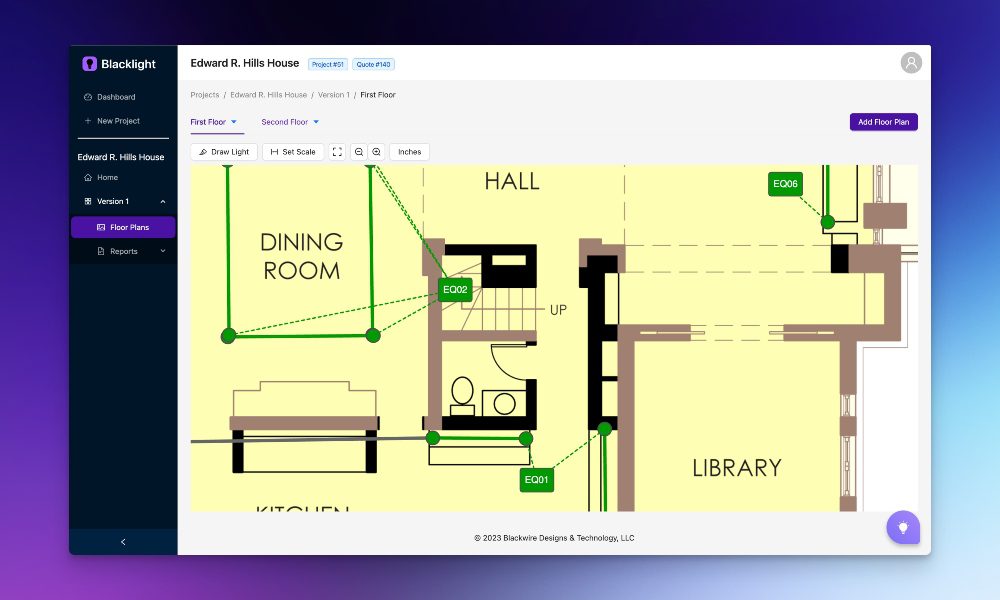Viewport: 1000px width, 600px height.
Task: Expand the Reports section
Action: (163, 251)
